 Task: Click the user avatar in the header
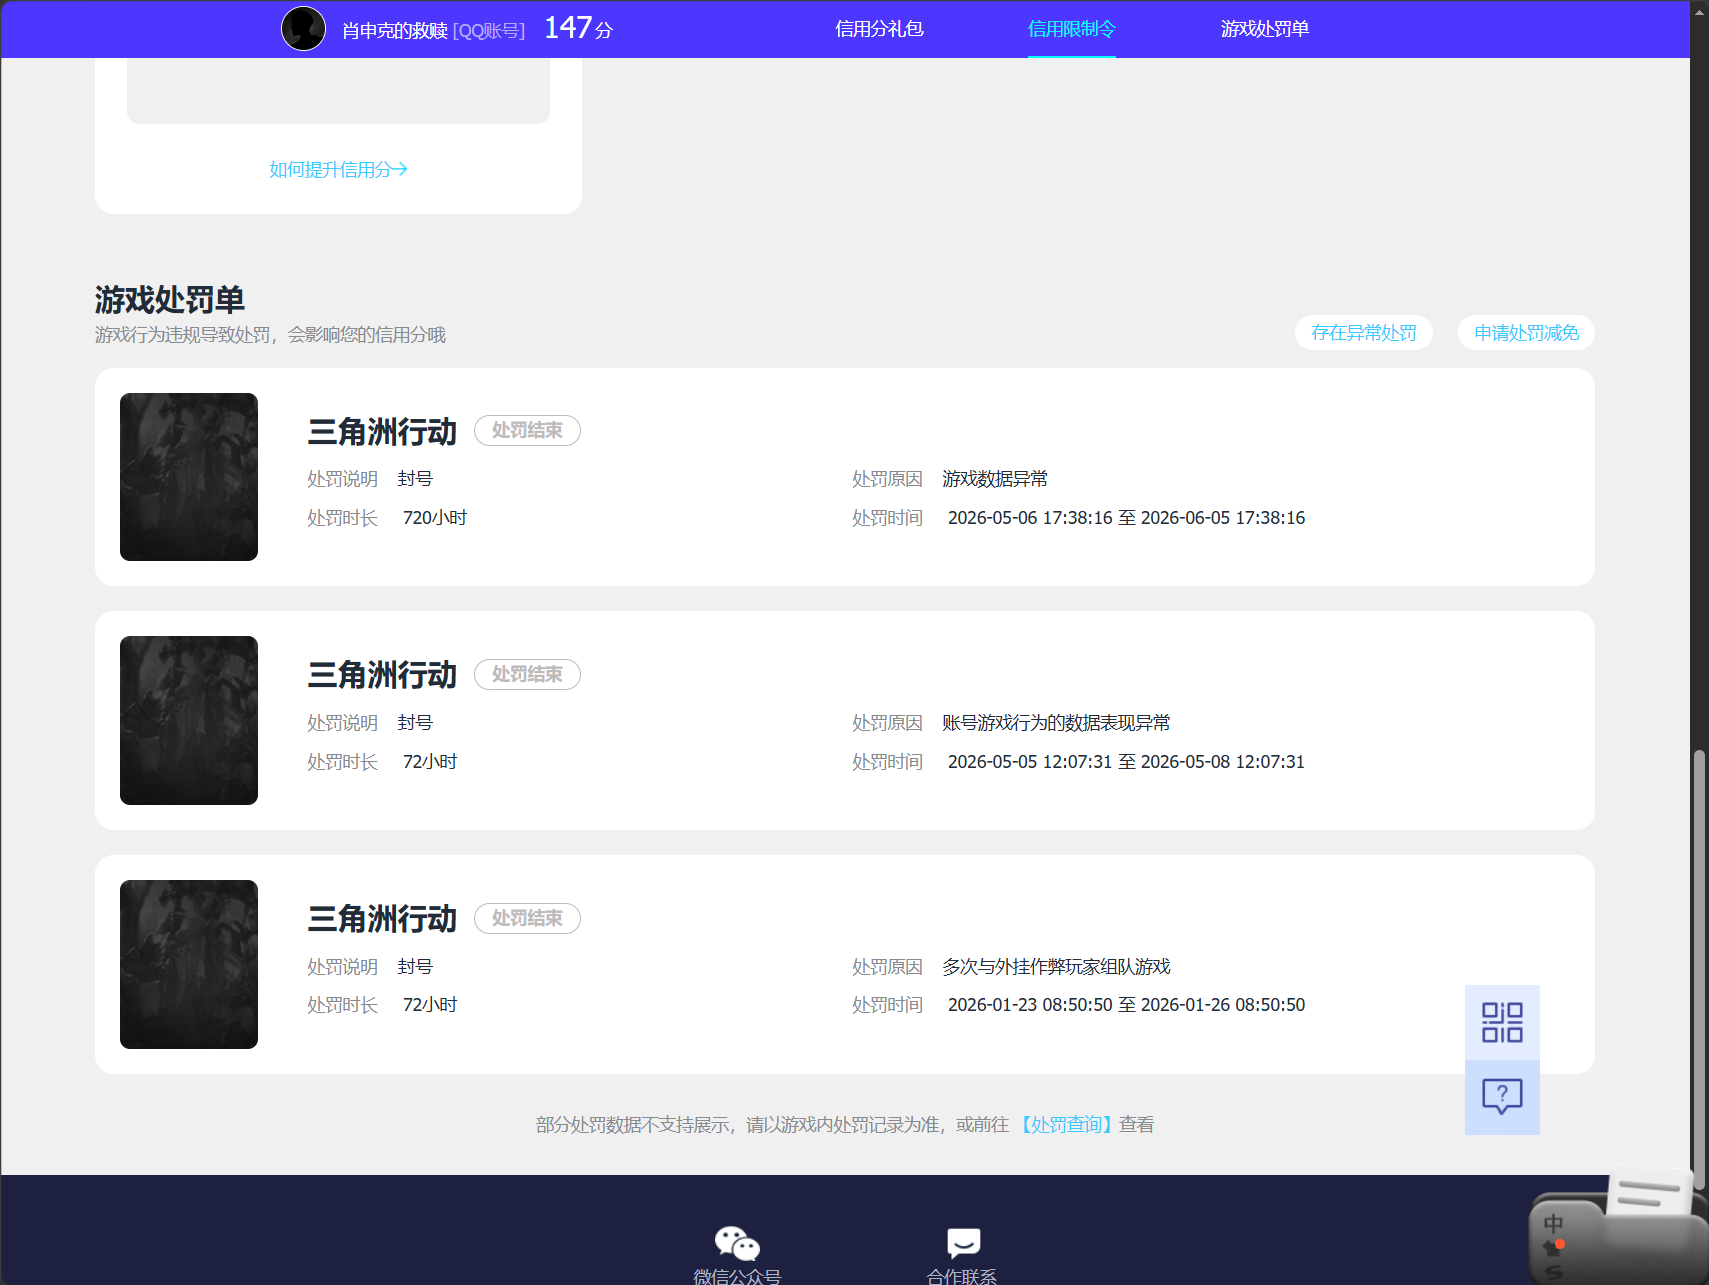point(303,28)
